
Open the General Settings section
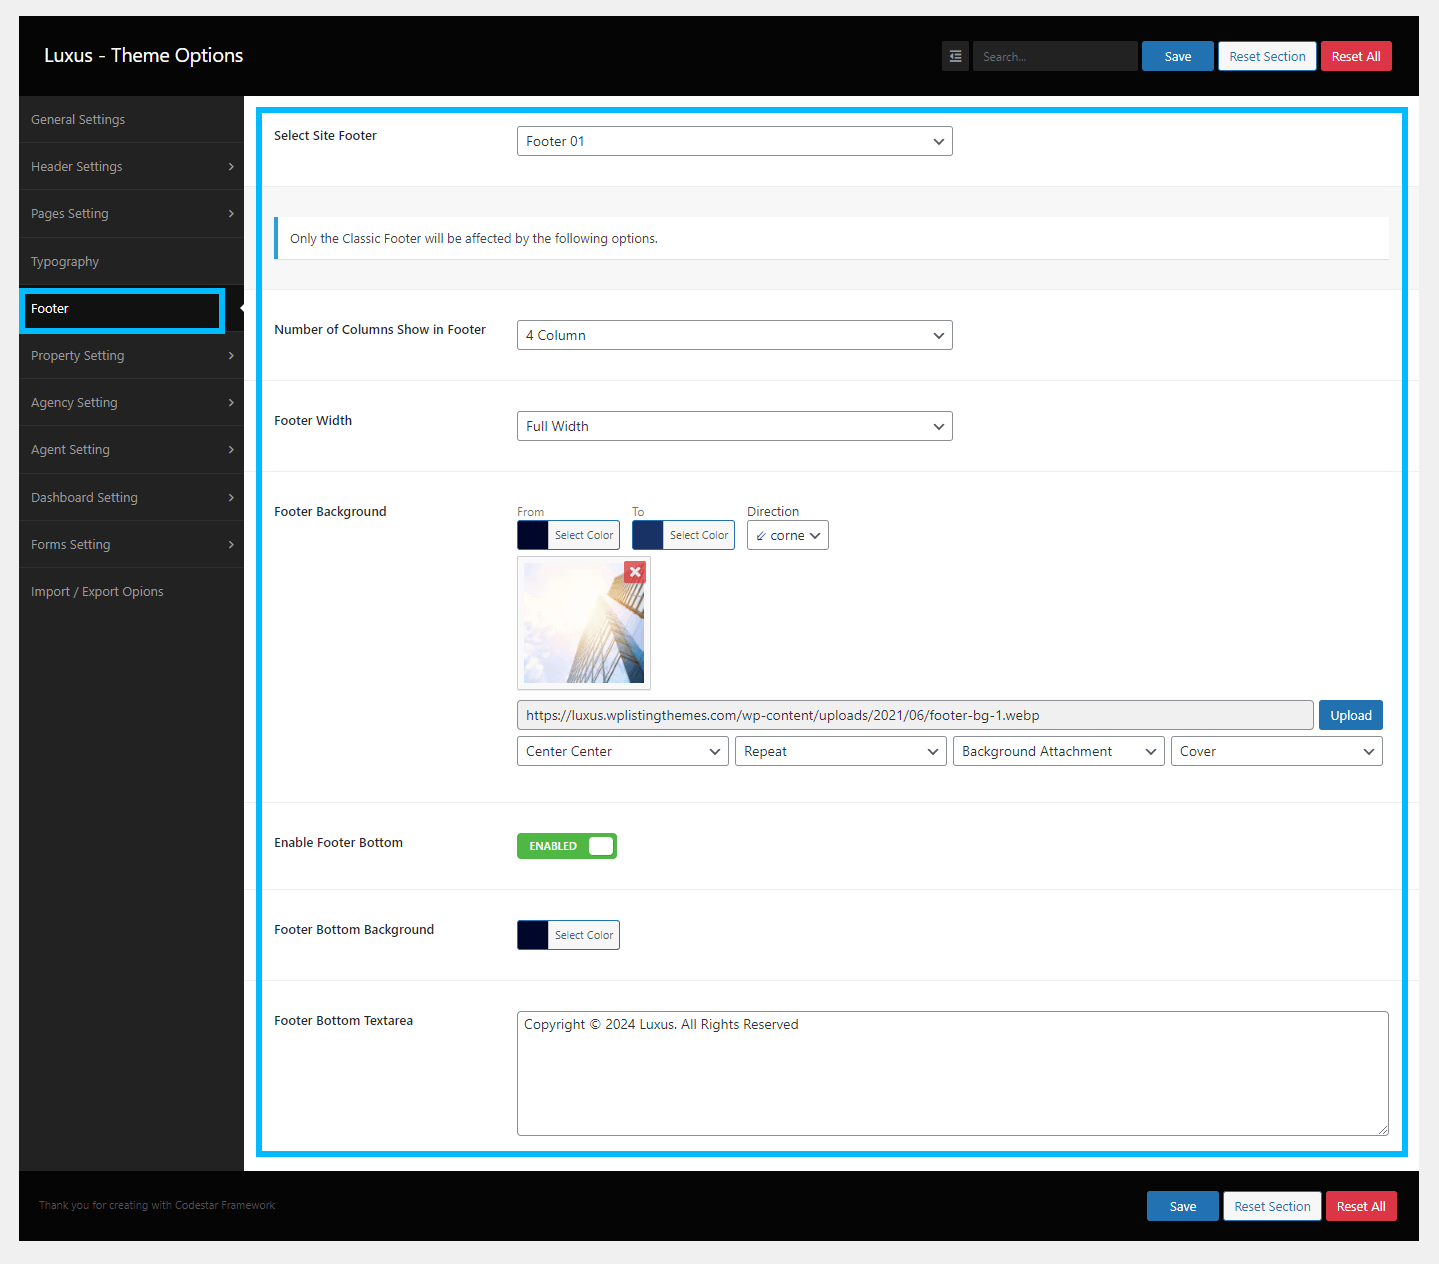pos(78,120)
